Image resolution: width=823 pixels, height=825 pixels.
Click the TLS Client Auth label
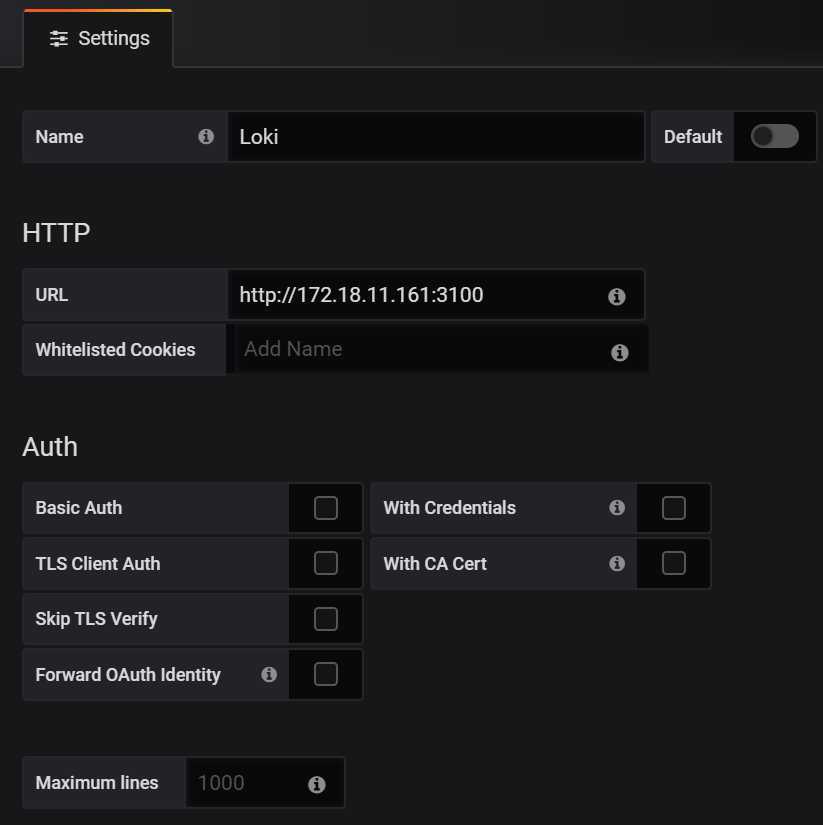pyautogui.click(x=98, y=564)
